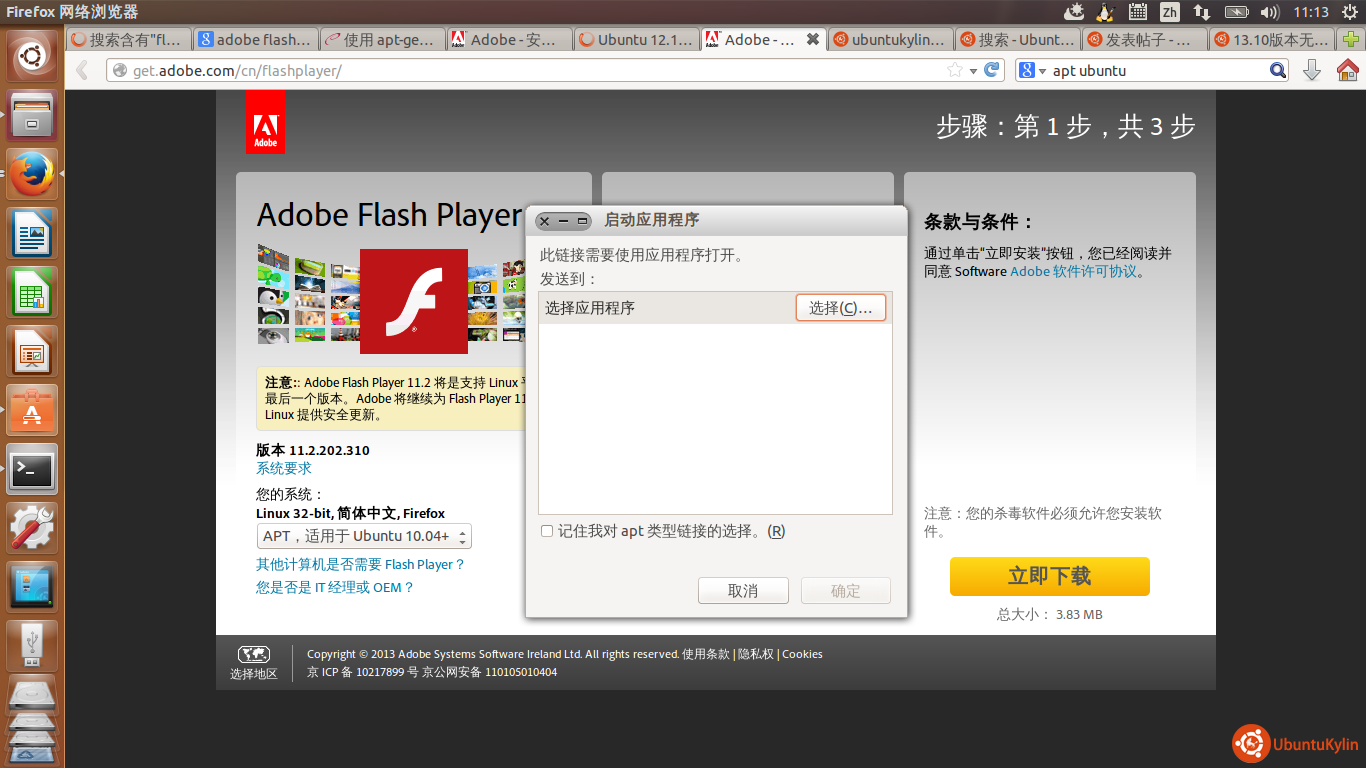Bookmark page with star icon

955,70
